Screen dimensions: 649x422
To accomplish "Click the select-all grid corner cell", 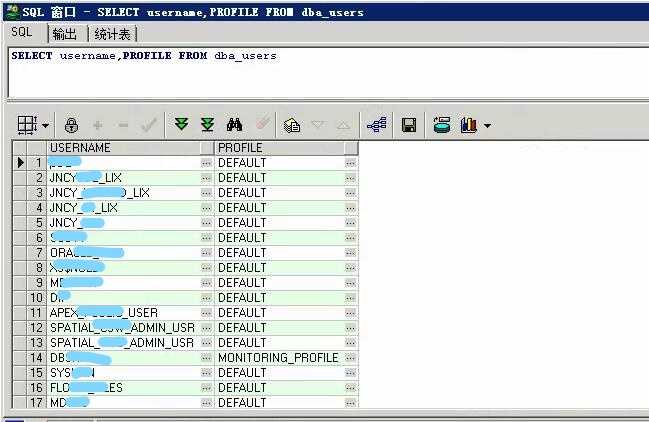I will [20, 148].
